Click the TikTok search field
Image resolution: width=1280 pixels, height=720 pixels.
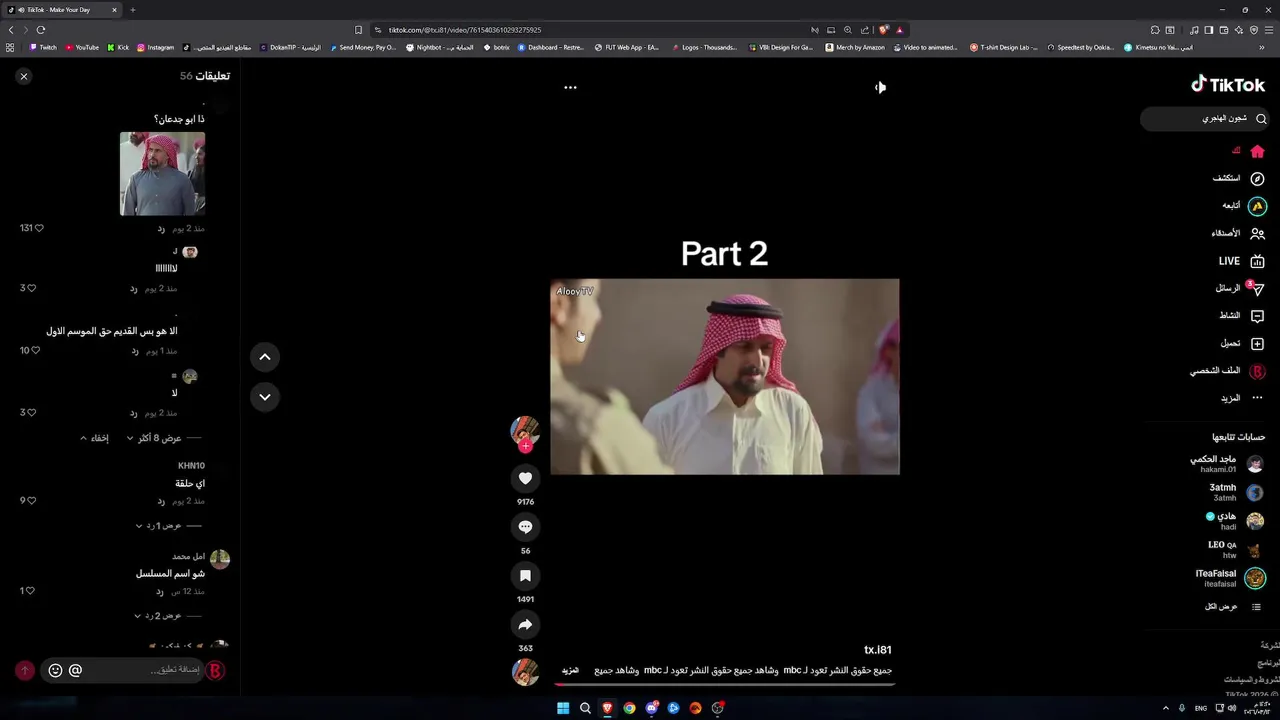tap(1204, 119)
